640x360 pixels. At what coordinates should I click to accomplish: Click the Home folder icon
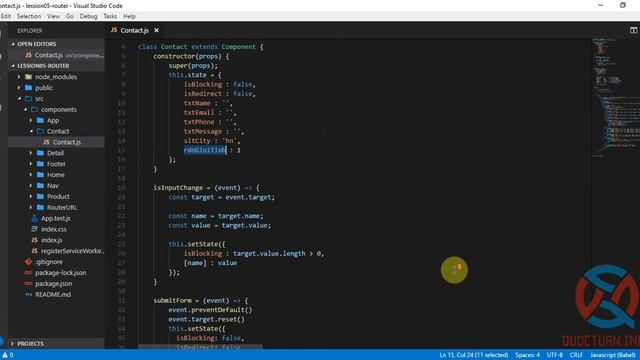tap(40, 175)
